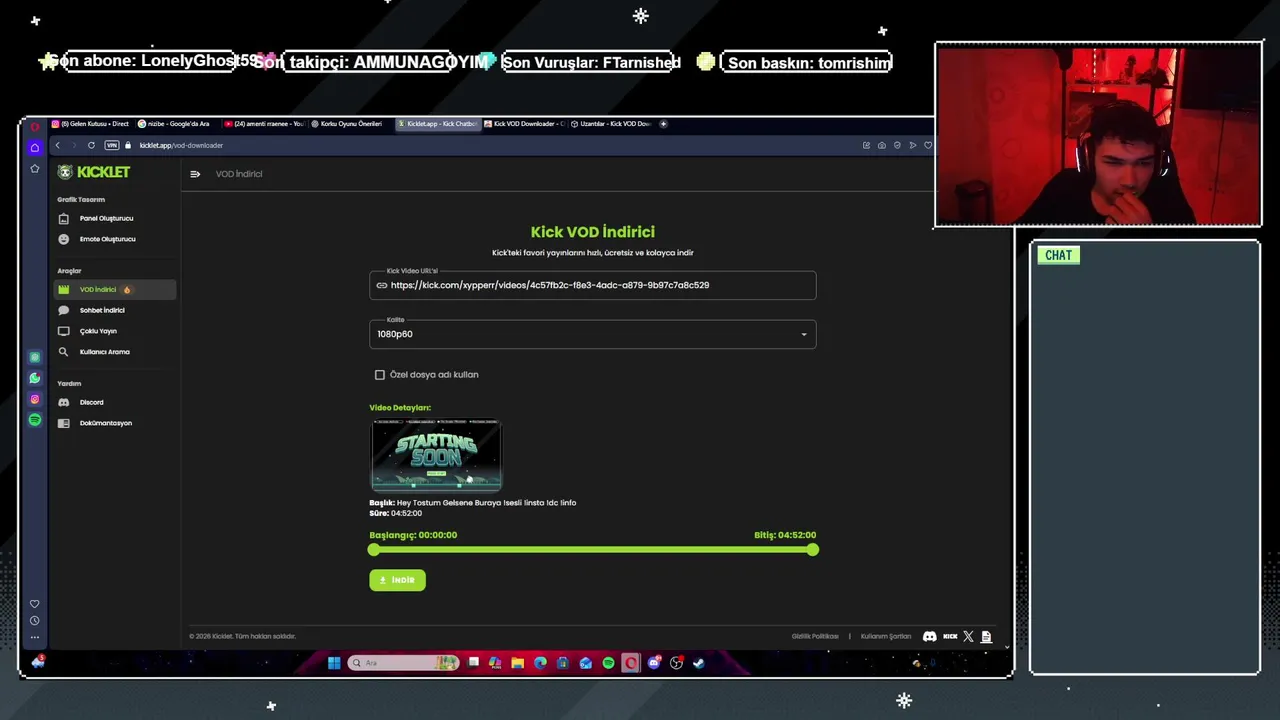Click the browser back arrow

pos(57,145)
